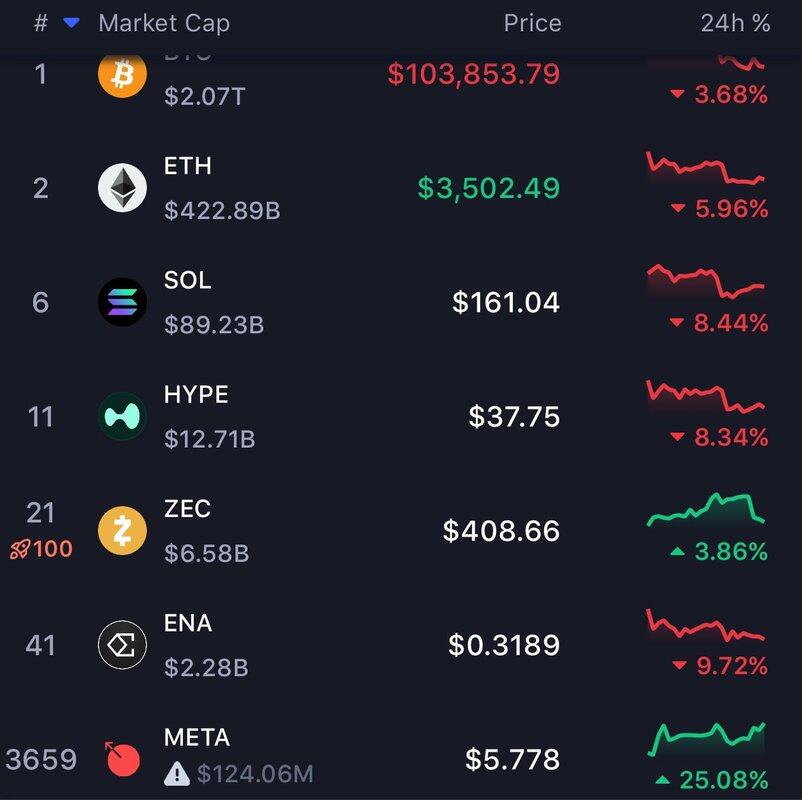
Task: Click the Ethereum diamond logo
Action: coord(123,188)
